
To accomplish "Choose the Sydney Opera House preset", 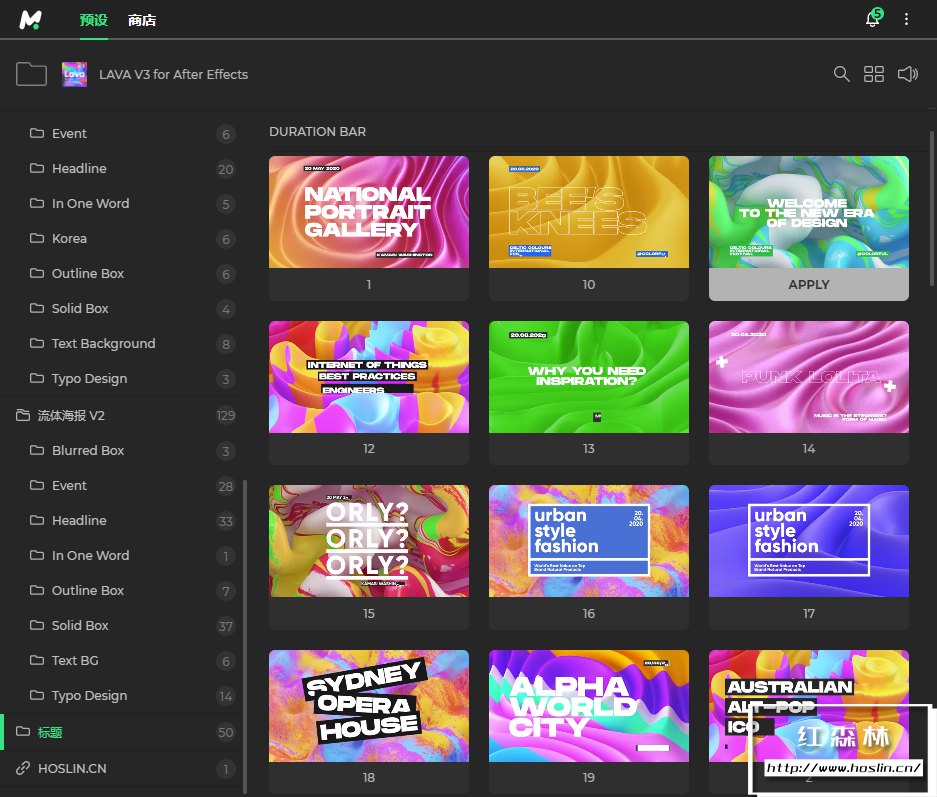I will click(x=368, y=706).
